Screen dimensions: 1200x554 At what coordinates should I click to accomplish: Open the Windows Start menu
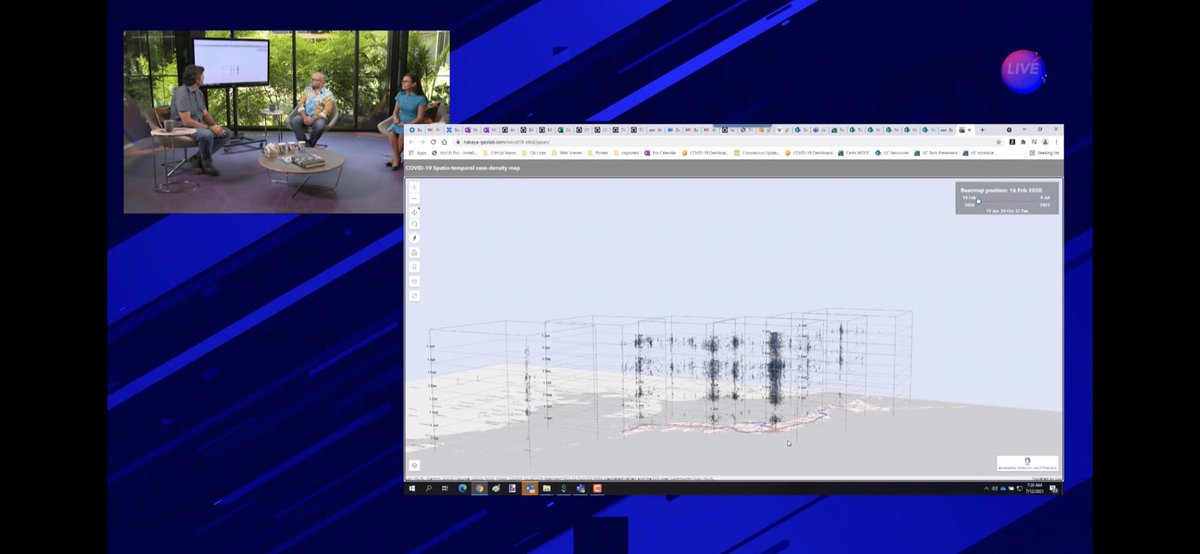(x=412, y=489)
